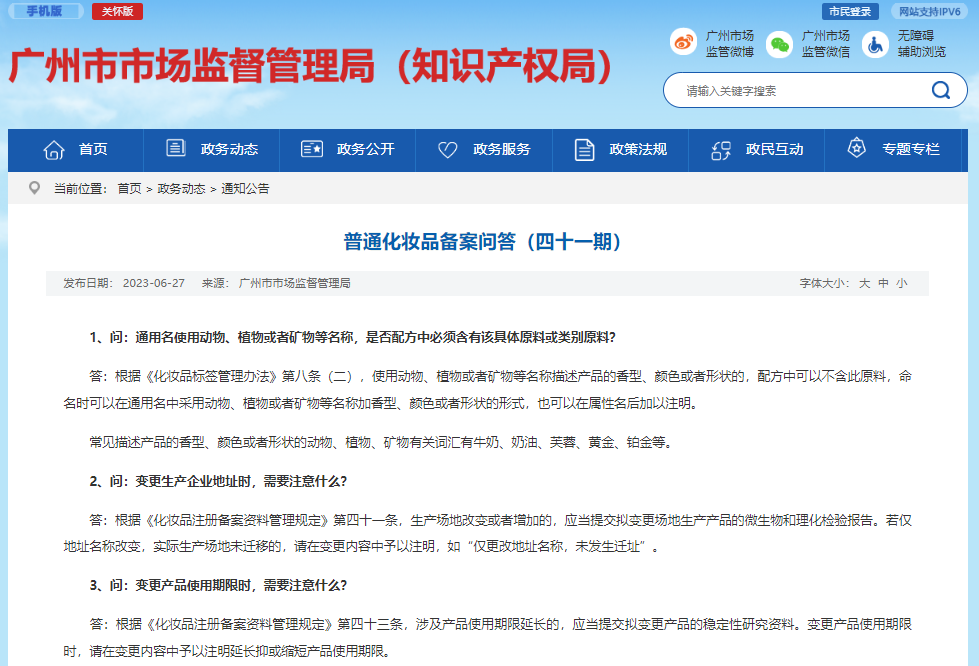Switch to 关怀版 mode
Image resolution: width=979 pixels, height=666 pixels.
coord(117,11)
